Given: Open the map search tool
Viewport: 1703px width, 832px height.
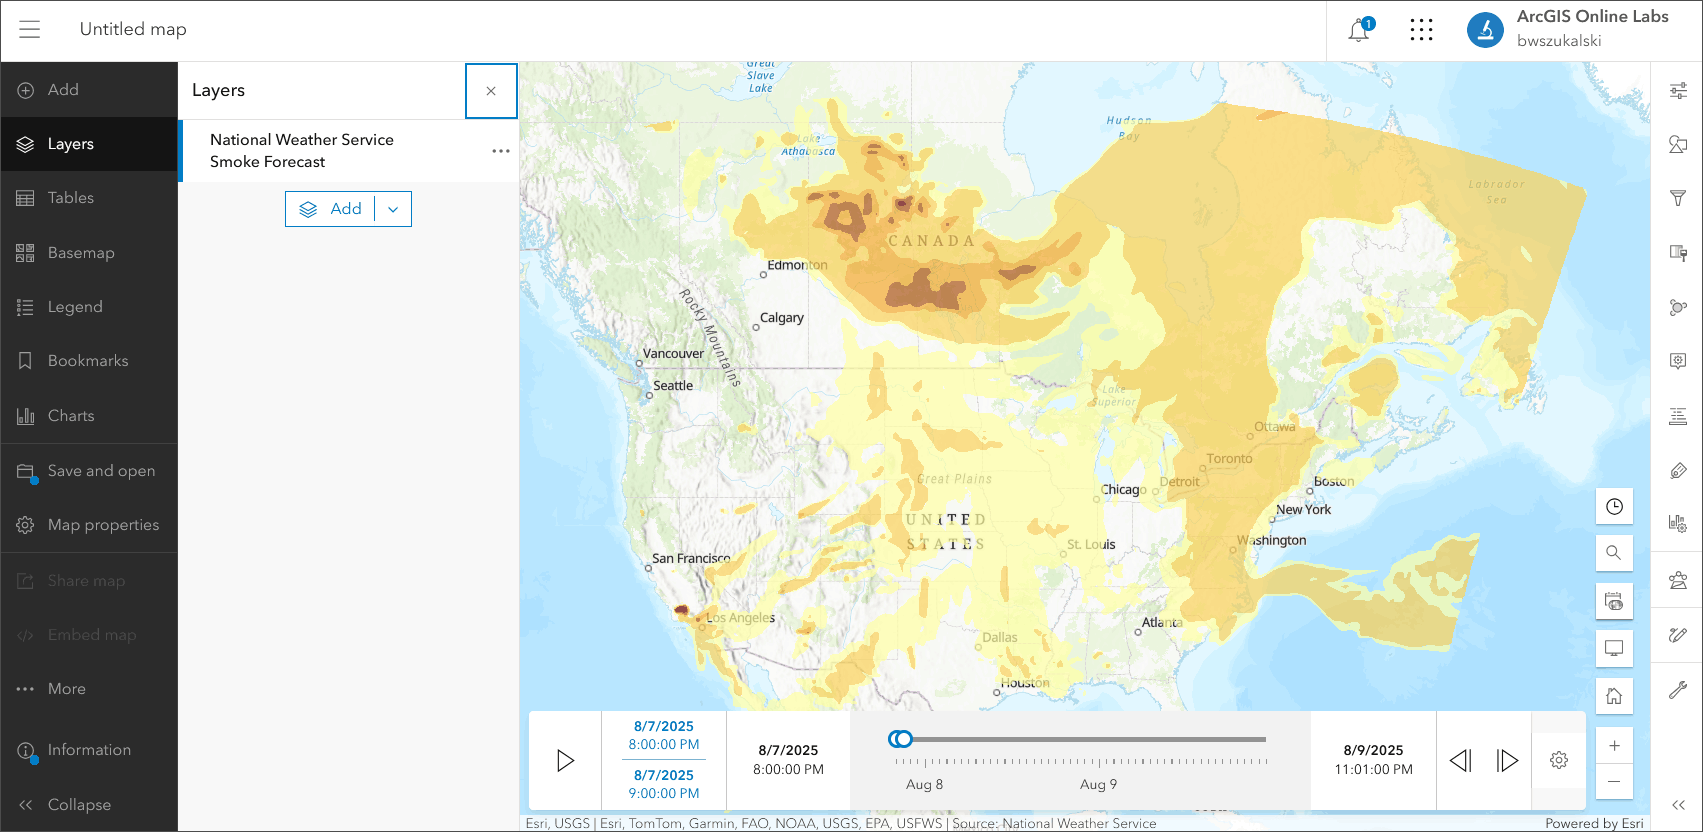Looking at the screenshot, I should 1614,553.
